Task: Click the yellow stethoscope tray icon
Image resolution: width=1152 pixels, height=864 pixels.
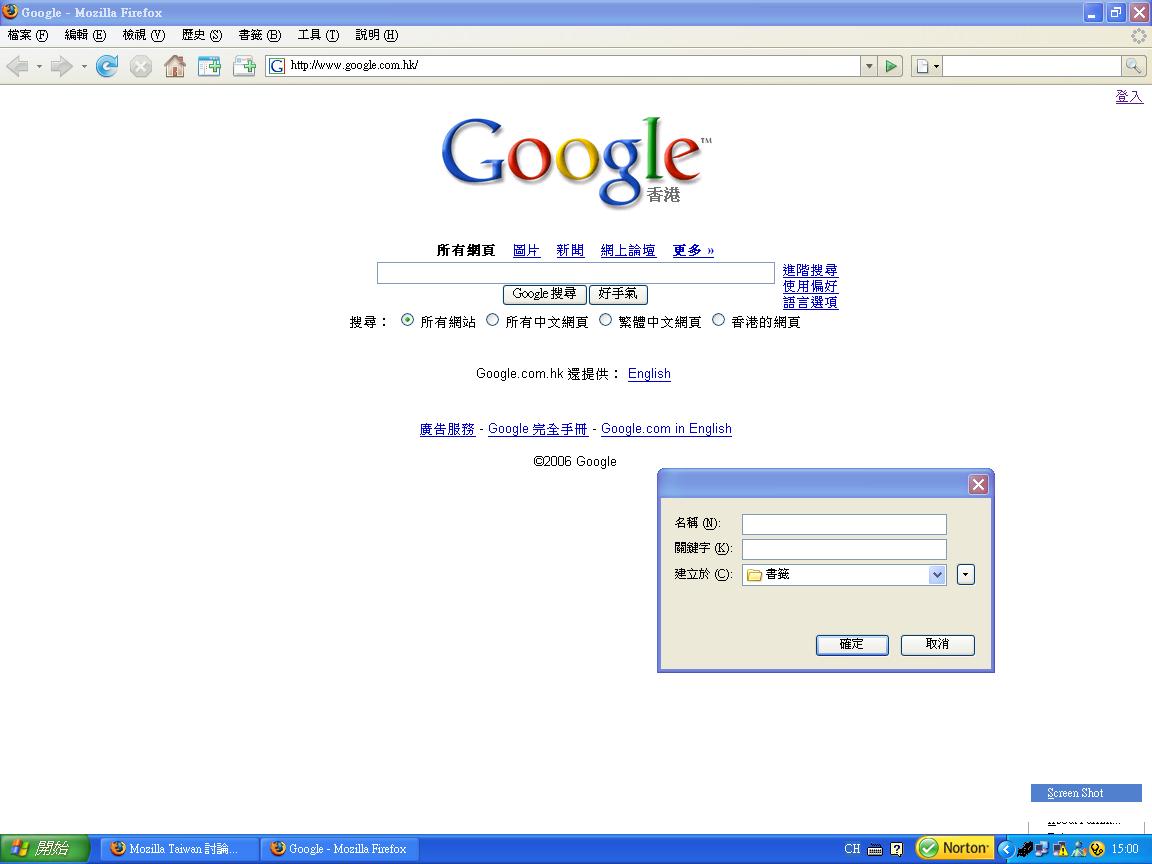Action: pyautogui.click(x=1097, y=849)
